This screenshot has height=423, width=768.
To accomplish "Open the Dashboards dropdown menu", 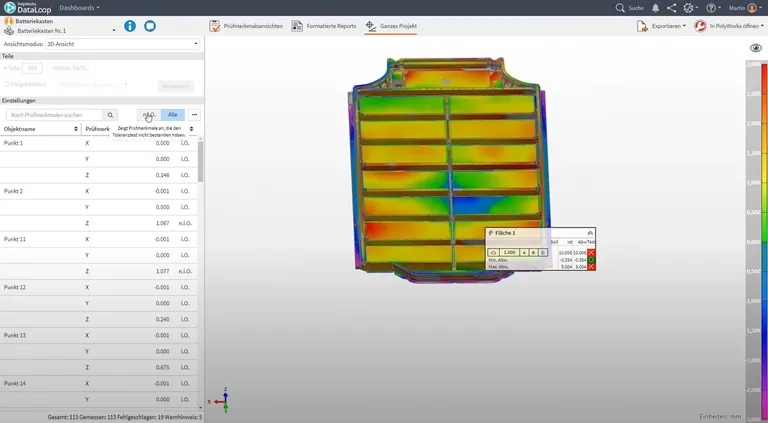I will 79,8.
